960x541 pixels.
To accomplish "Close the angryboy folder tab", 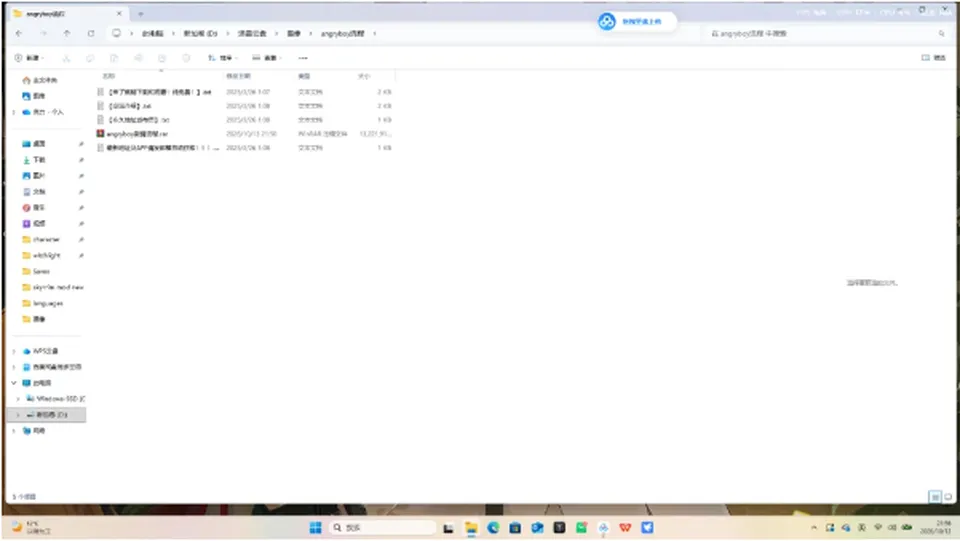I will 119,13.
